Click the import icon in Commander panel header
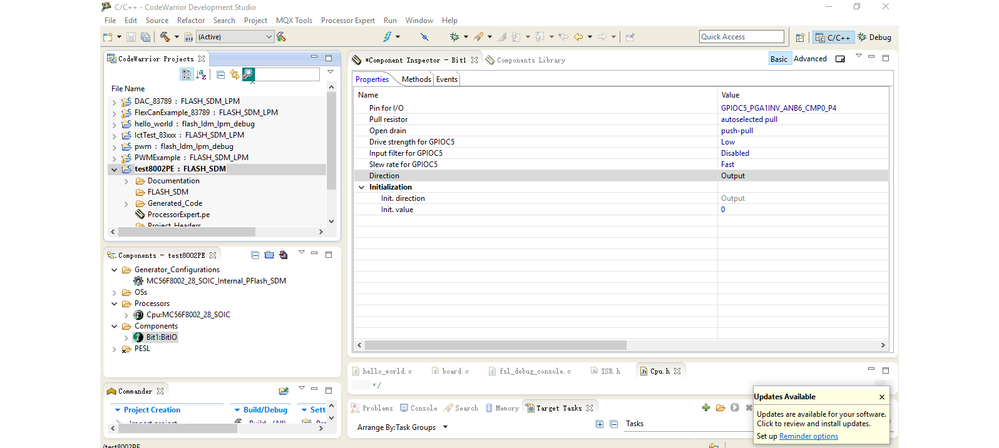Screen dimensions: 999x448 [284, 391]
